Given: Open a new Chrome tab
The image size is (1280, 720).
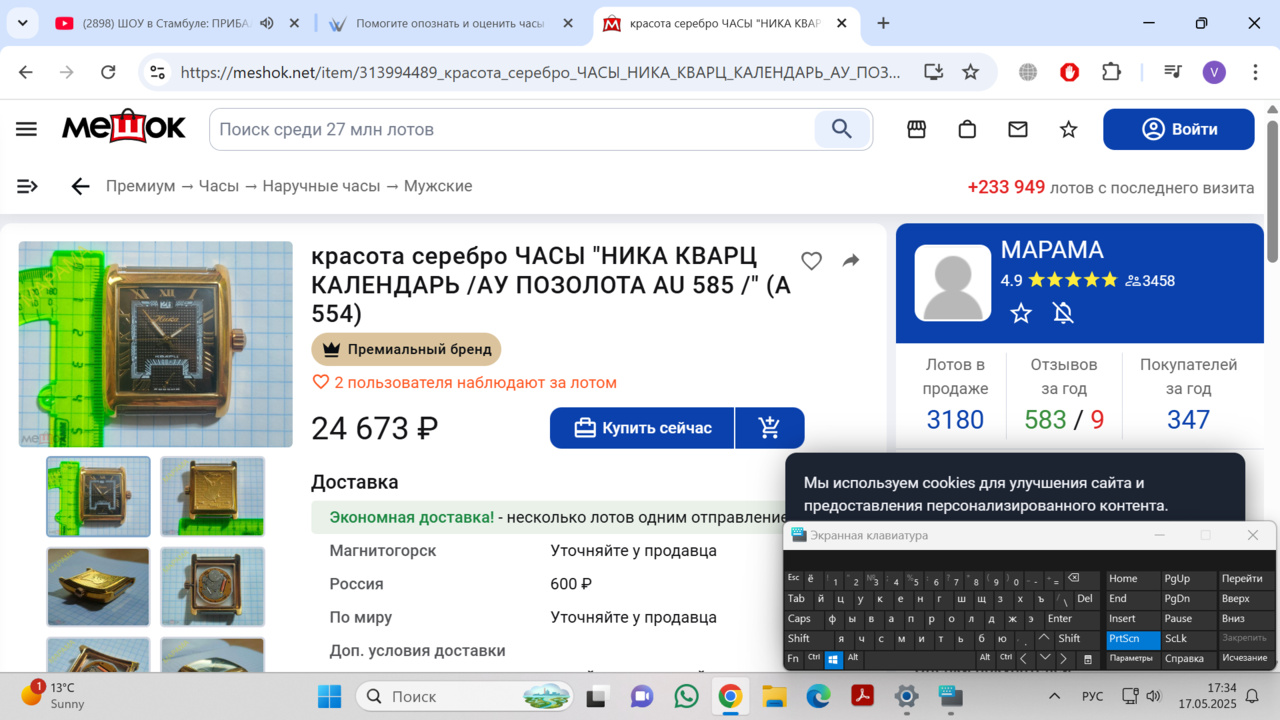Looking at the screenshot, I should tap(883, 23).
